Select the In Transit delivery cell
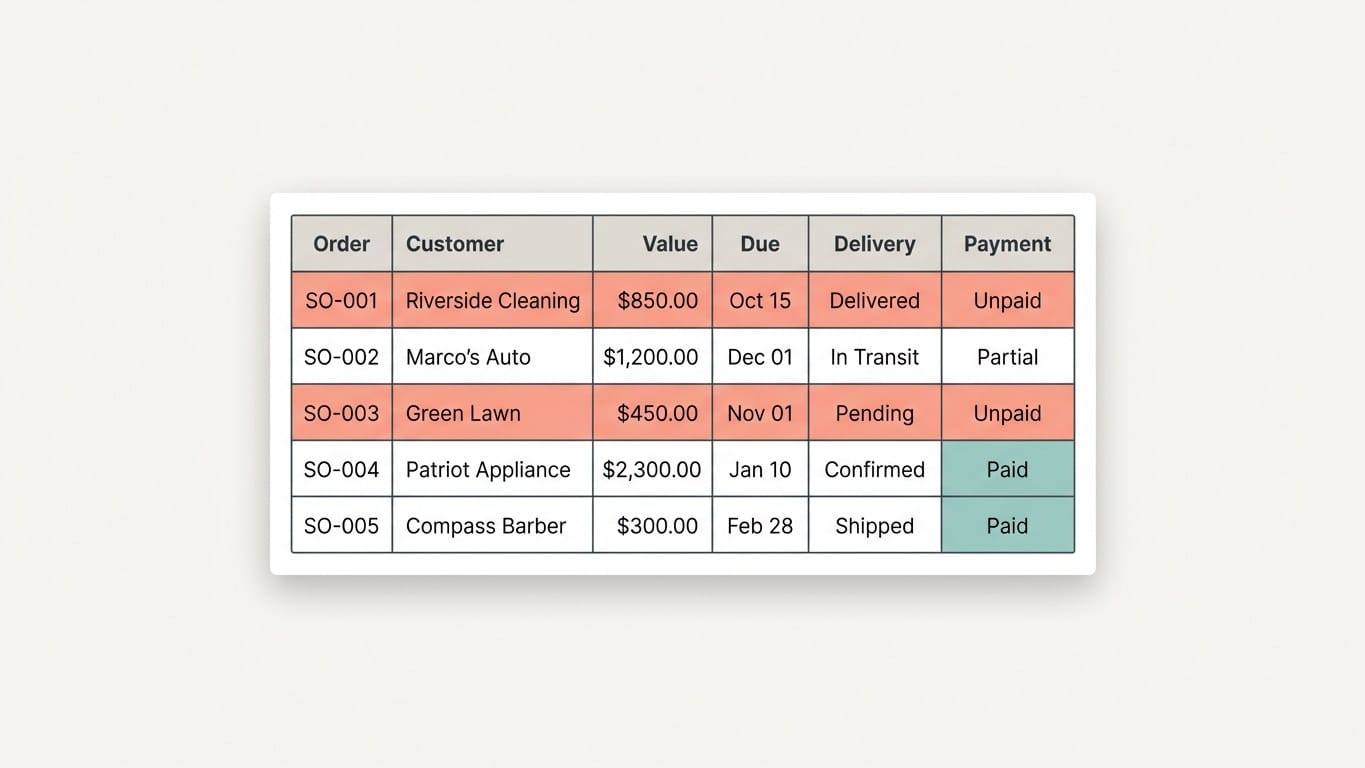Image resolution: width=1365 pixels, height=768 pixels. 875,356
